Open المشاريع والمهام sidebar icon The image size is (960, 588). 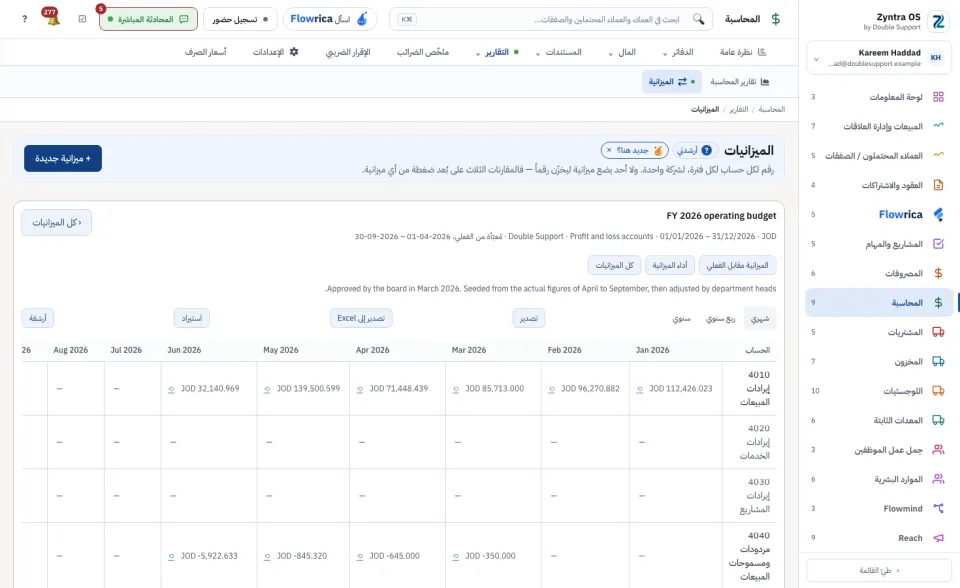click(x=938, y=244)
